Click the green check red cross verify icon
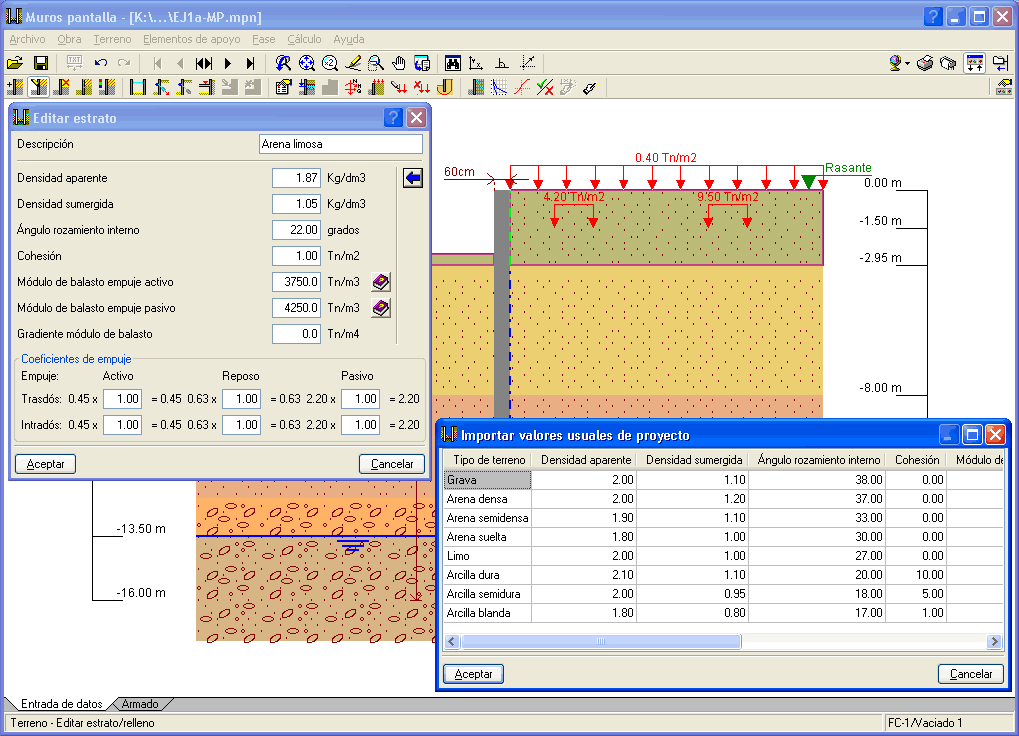 pyautogui.click(x=545, y=87)
